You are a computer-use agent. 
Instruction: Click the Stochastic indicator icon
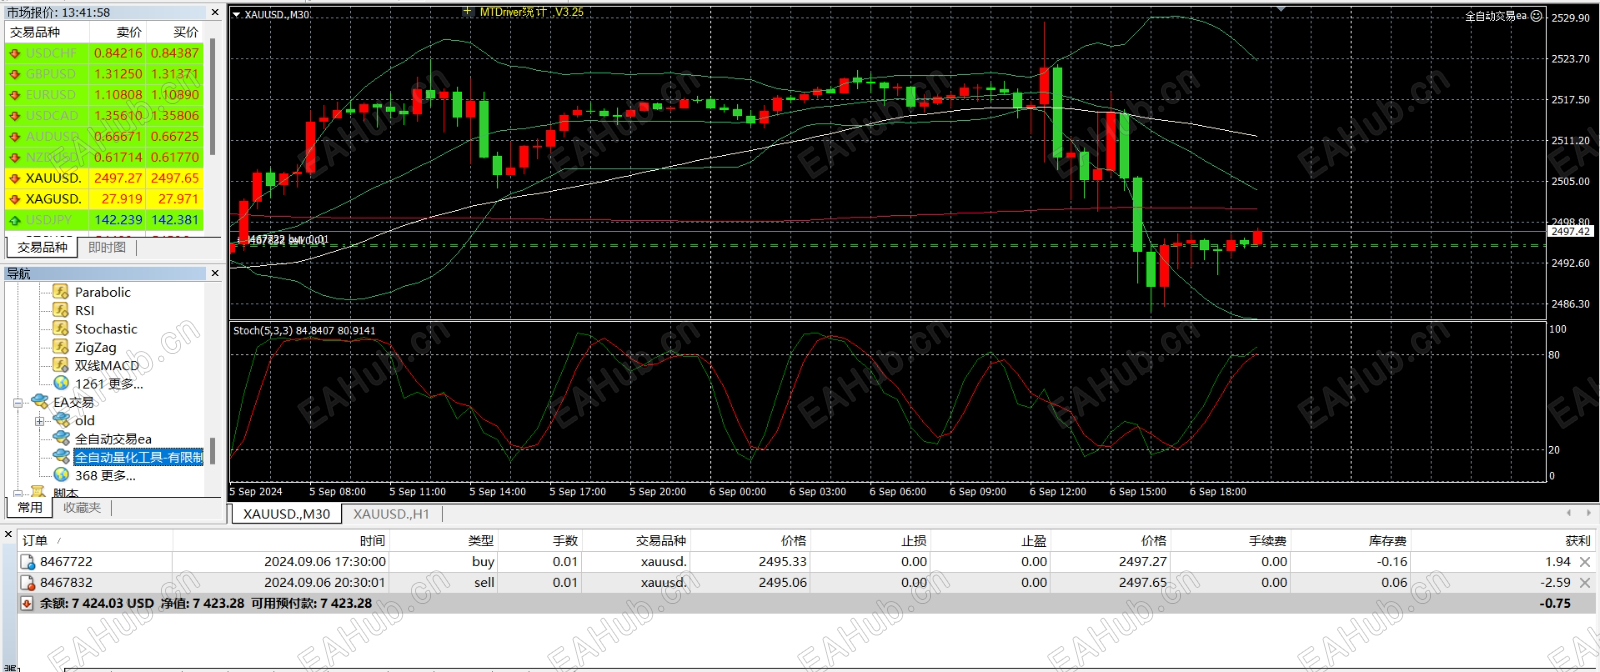coord(61,329)
